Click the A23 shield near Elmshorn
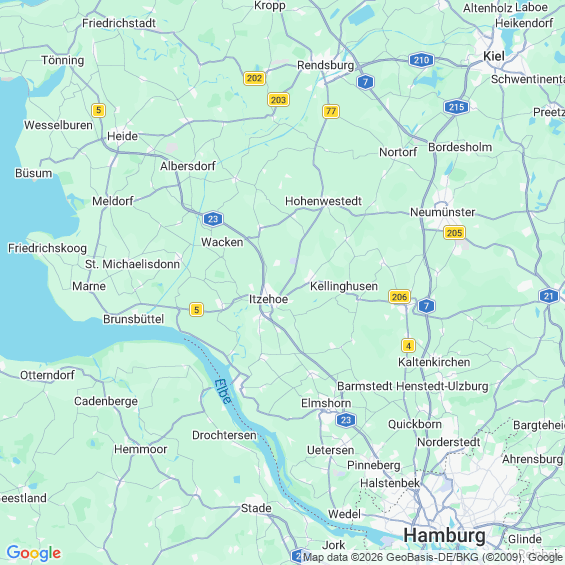This screenshot has height=565, width=565. tap(346, 420)
